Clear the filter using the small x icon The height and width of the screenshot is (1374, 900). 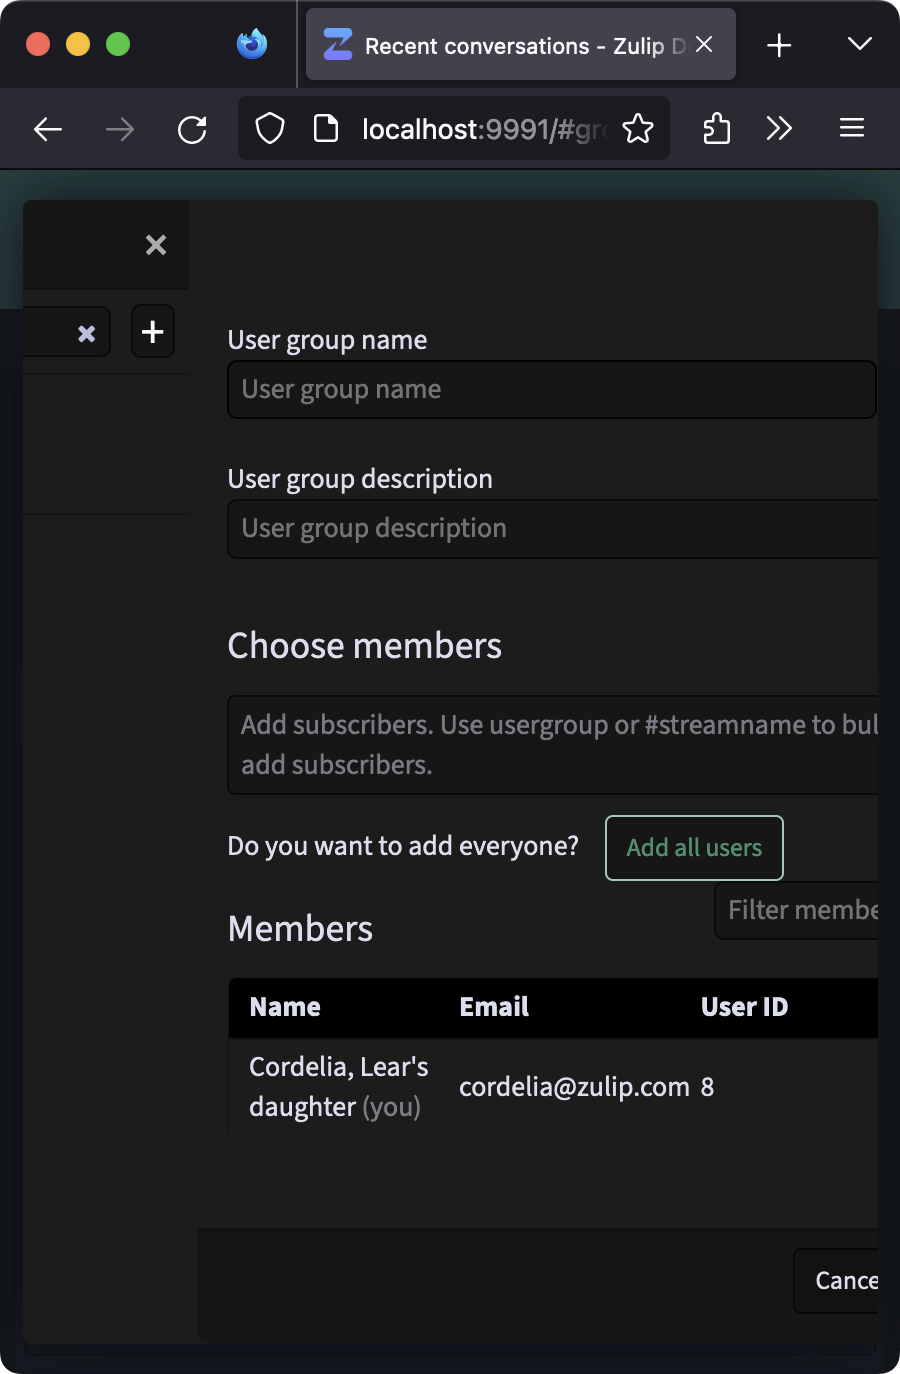[x=86, y=331]
